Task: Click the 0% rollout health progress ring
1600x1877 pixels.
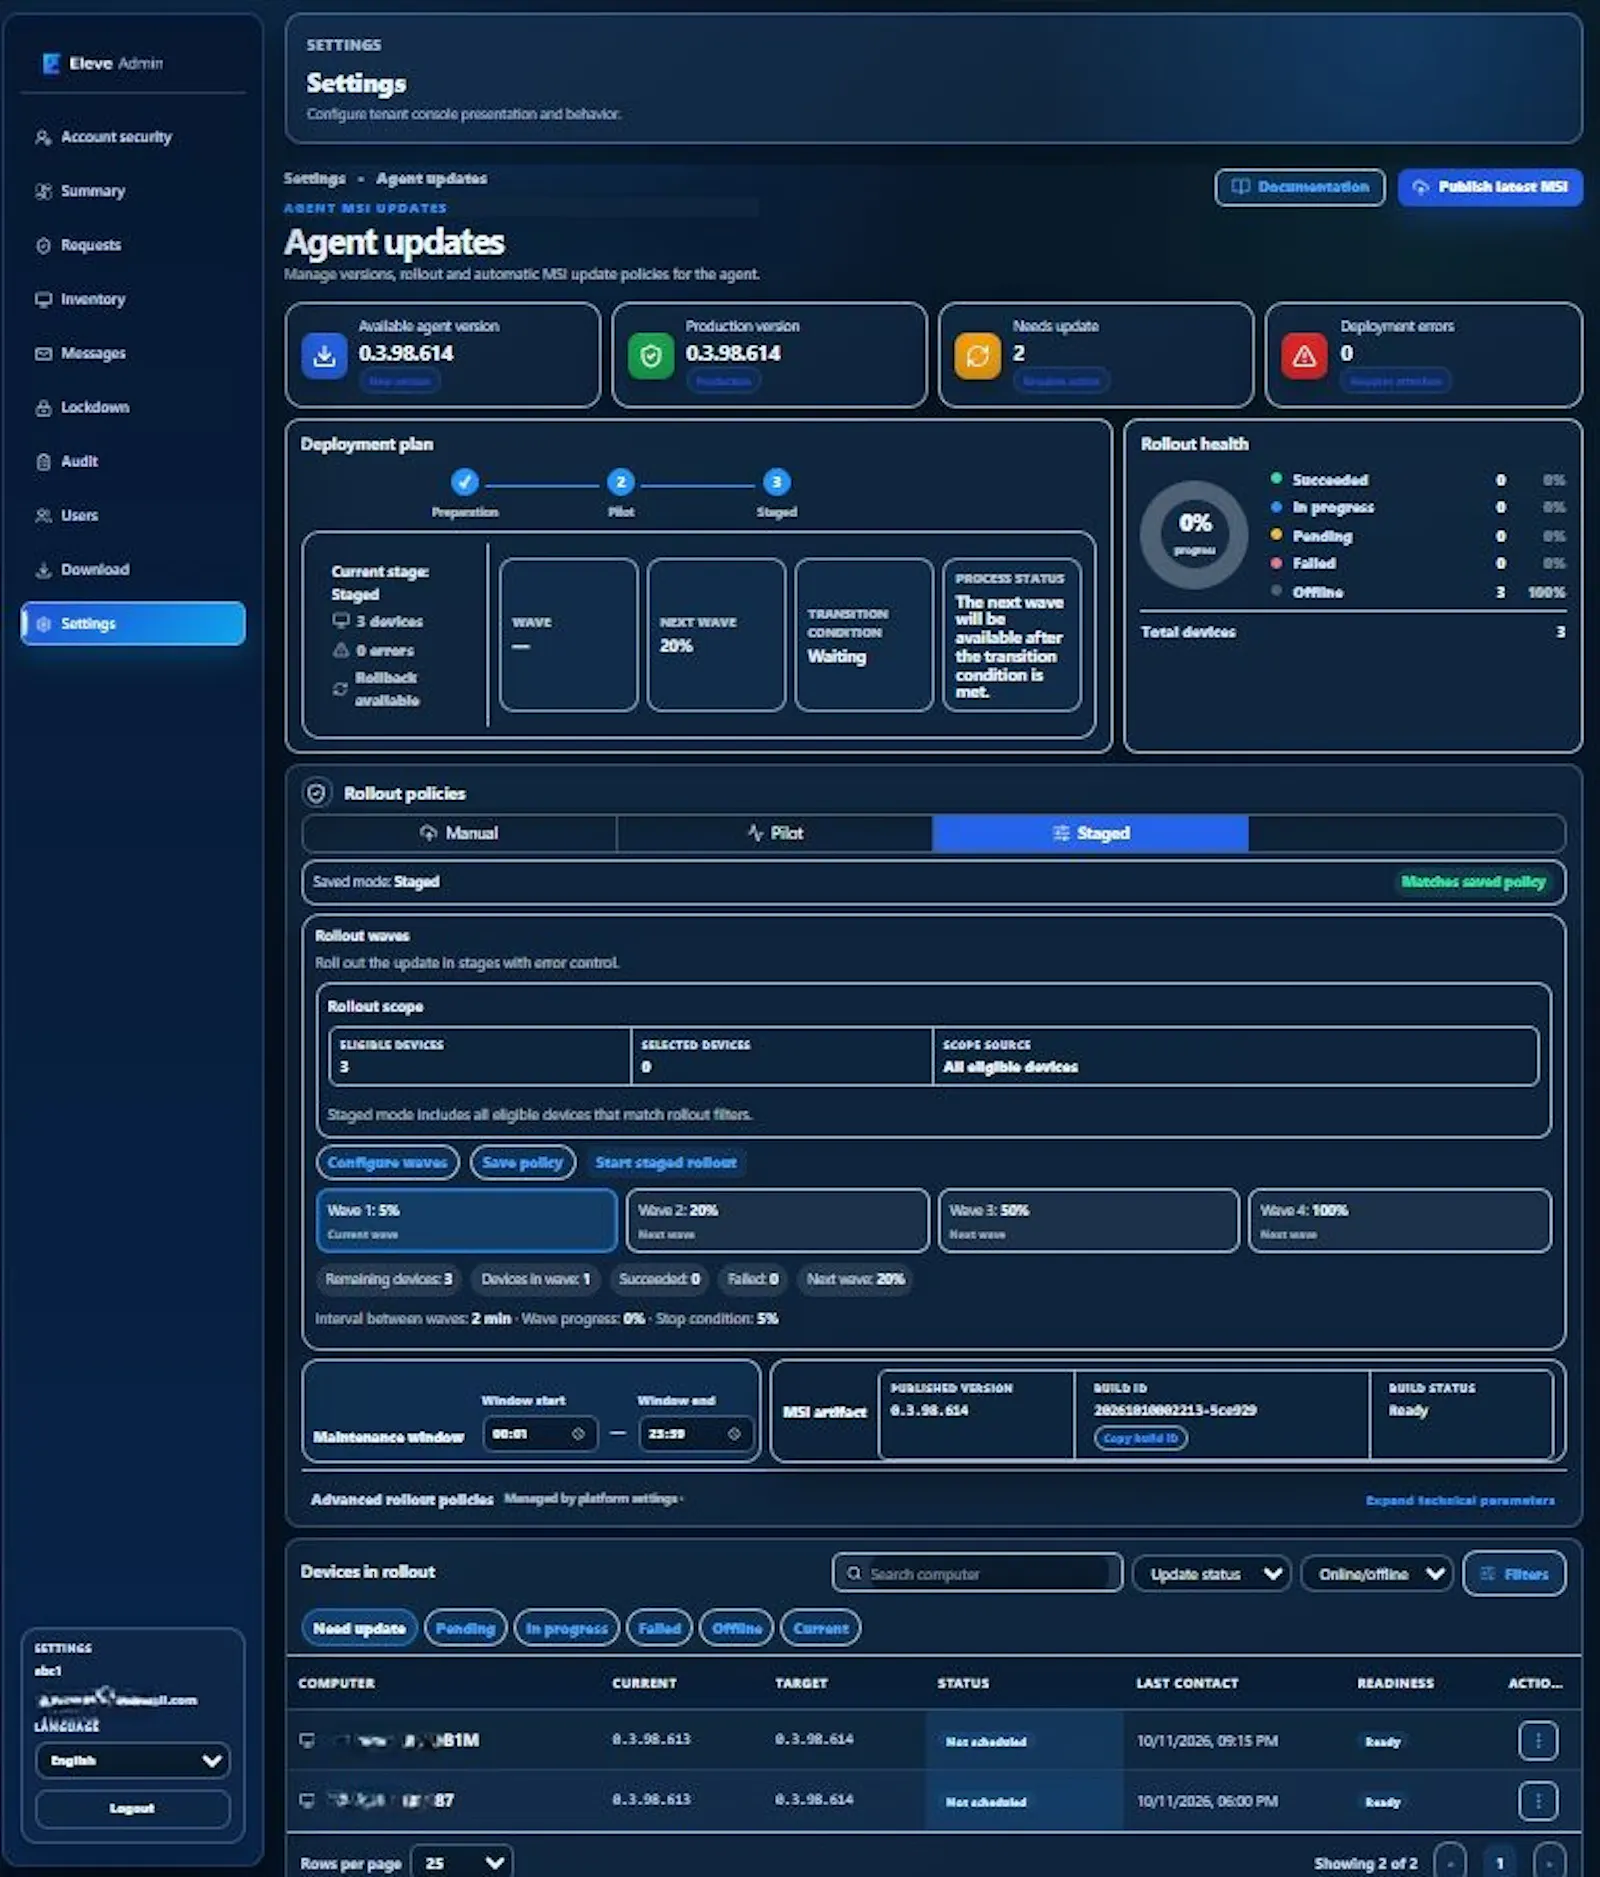Action: pyautogui.click(x=1194, y=535)
